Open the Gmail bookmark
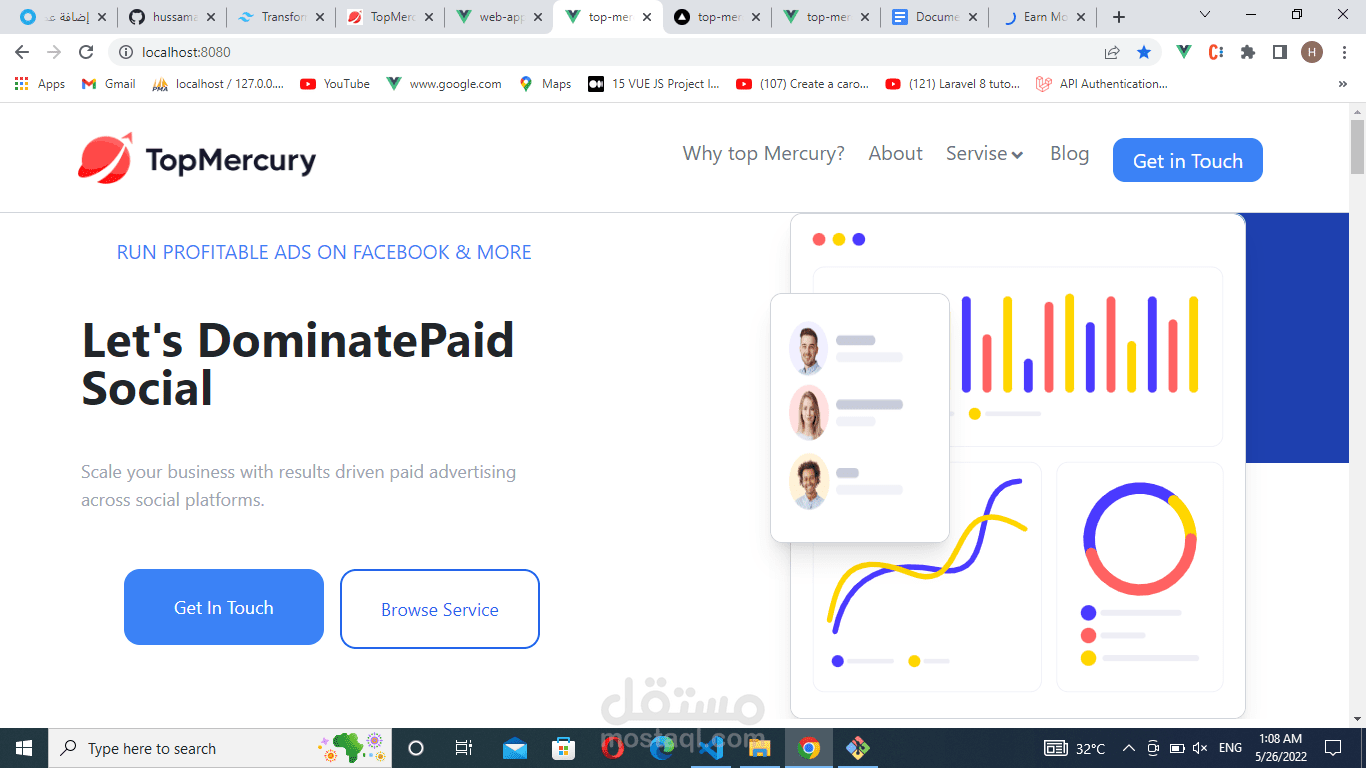1366x768 pixels. pyautogui.click(x=108, y=84)
